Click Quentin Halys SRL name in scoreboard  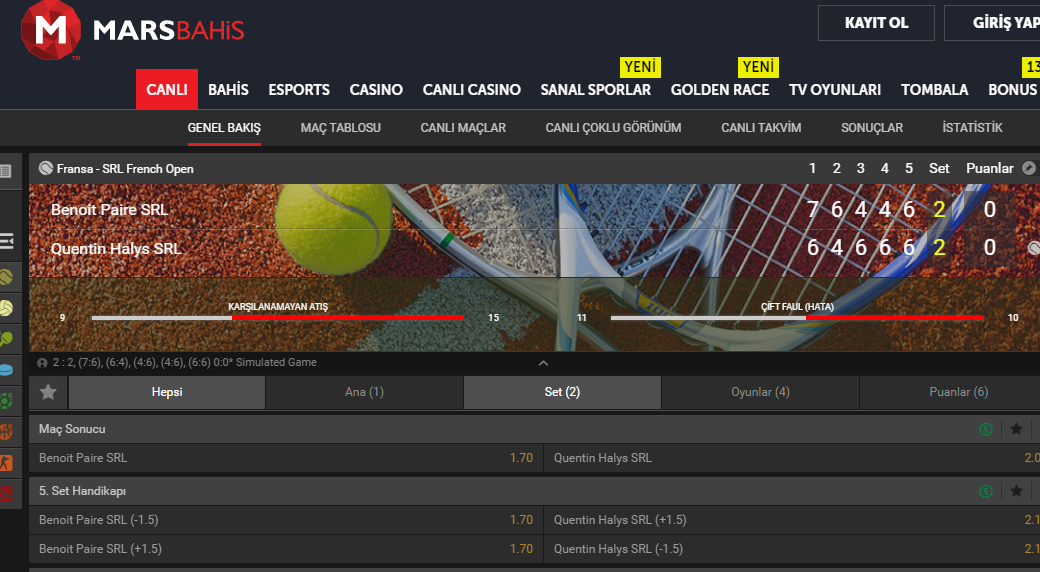tap(116, 249)
